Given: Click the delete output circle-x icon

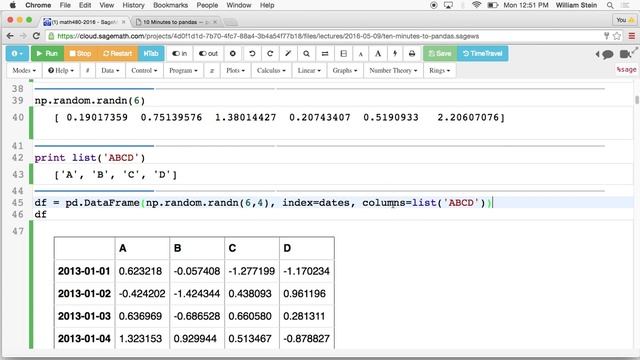Looking at the screenshot, I should click(233, 53).
